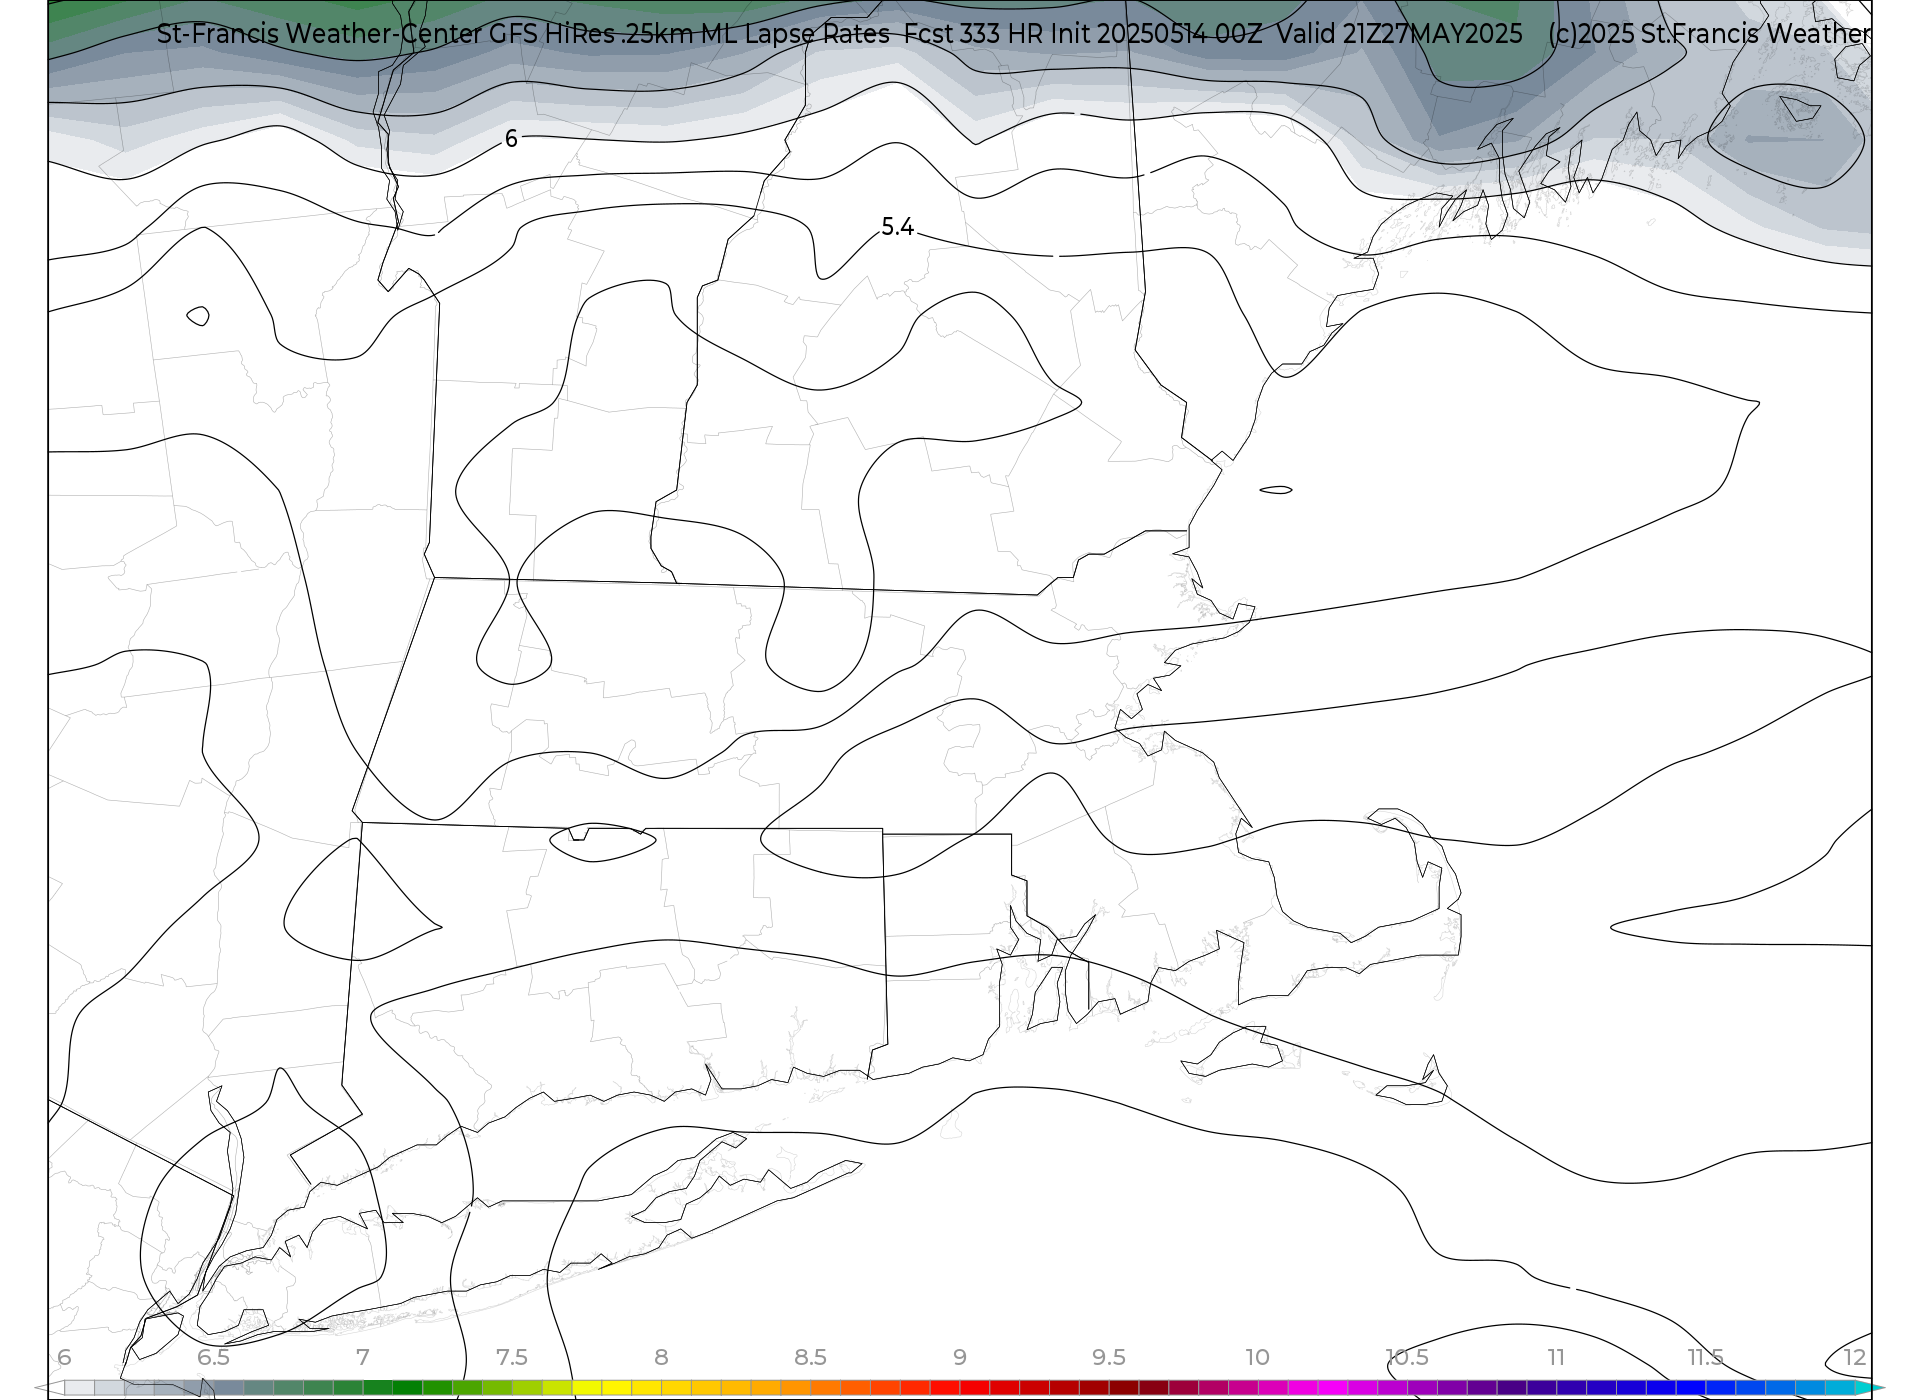Pick the dark green segment of the colorbar
The height and width of the screenshot is (1400, 1920).
click(x=407, y=1388)
